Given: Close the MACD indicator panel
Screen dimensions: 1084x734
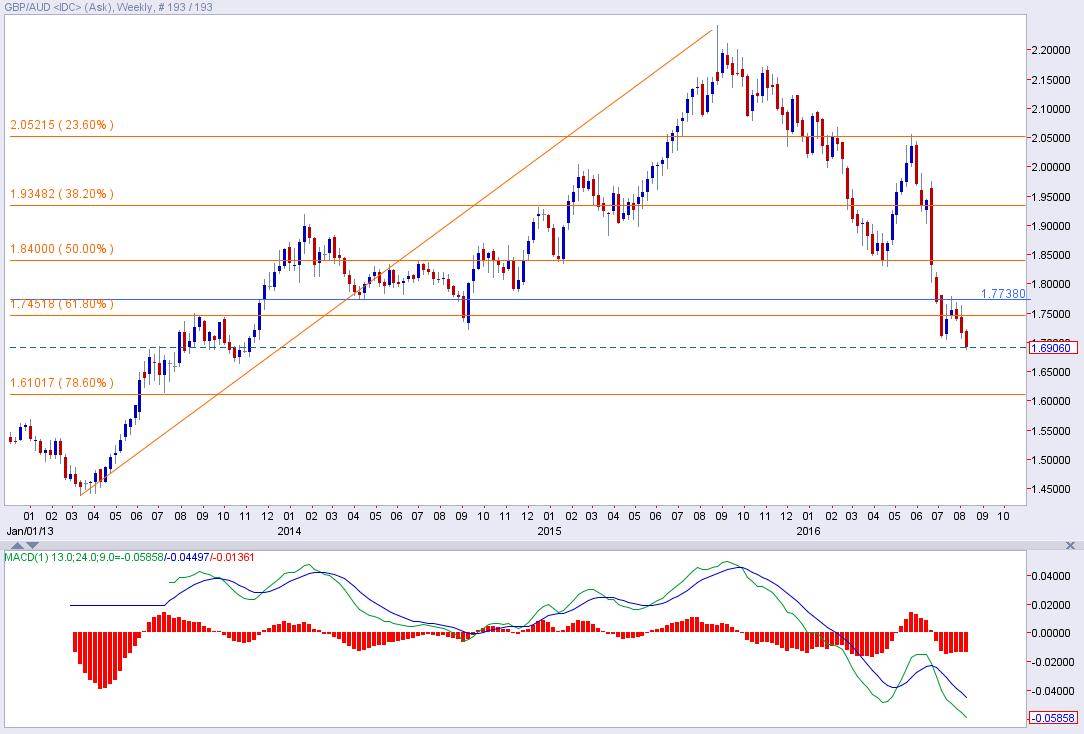Looking at the screenshot, I should [x=1070, y=545].
